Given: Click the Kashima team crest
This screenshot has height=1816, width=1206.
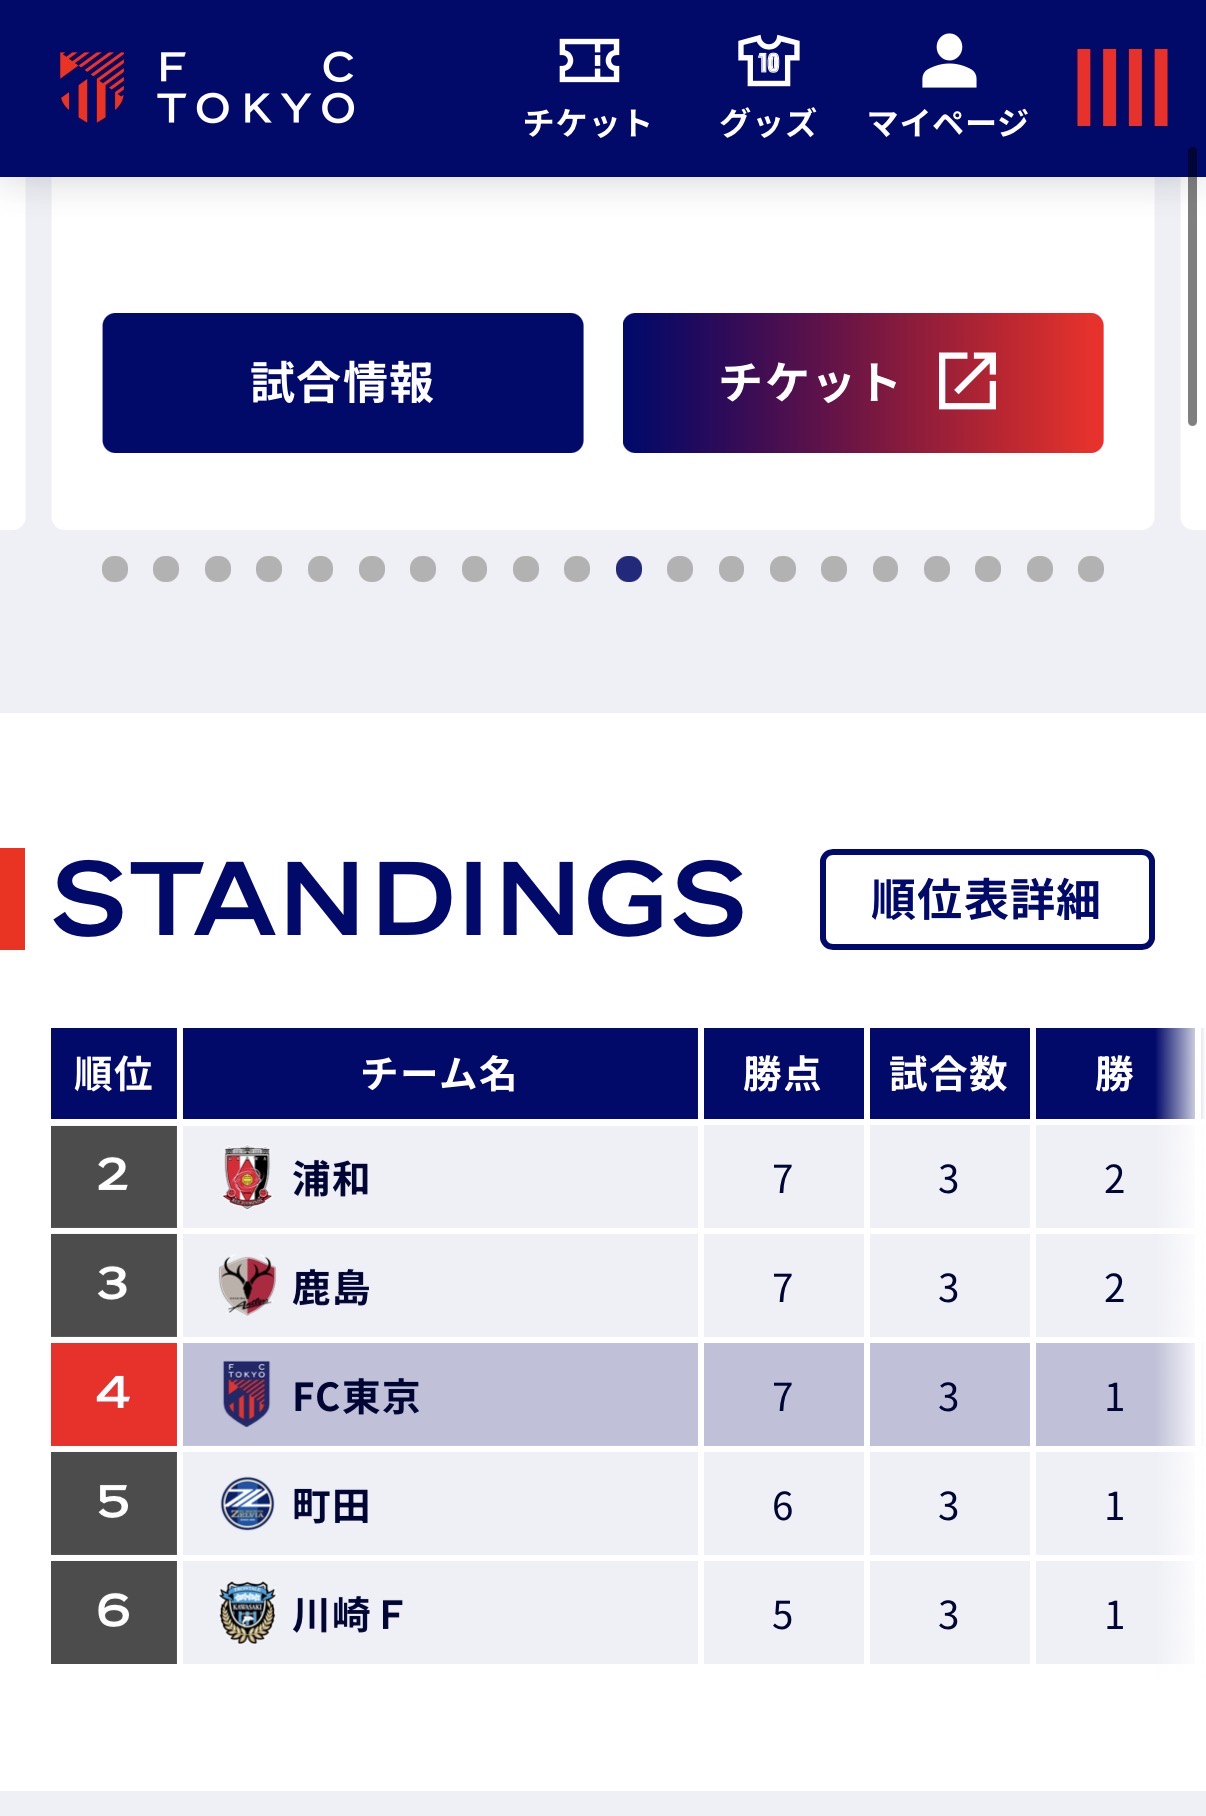Looking at the screenshot, I should tap(246, 1286).
